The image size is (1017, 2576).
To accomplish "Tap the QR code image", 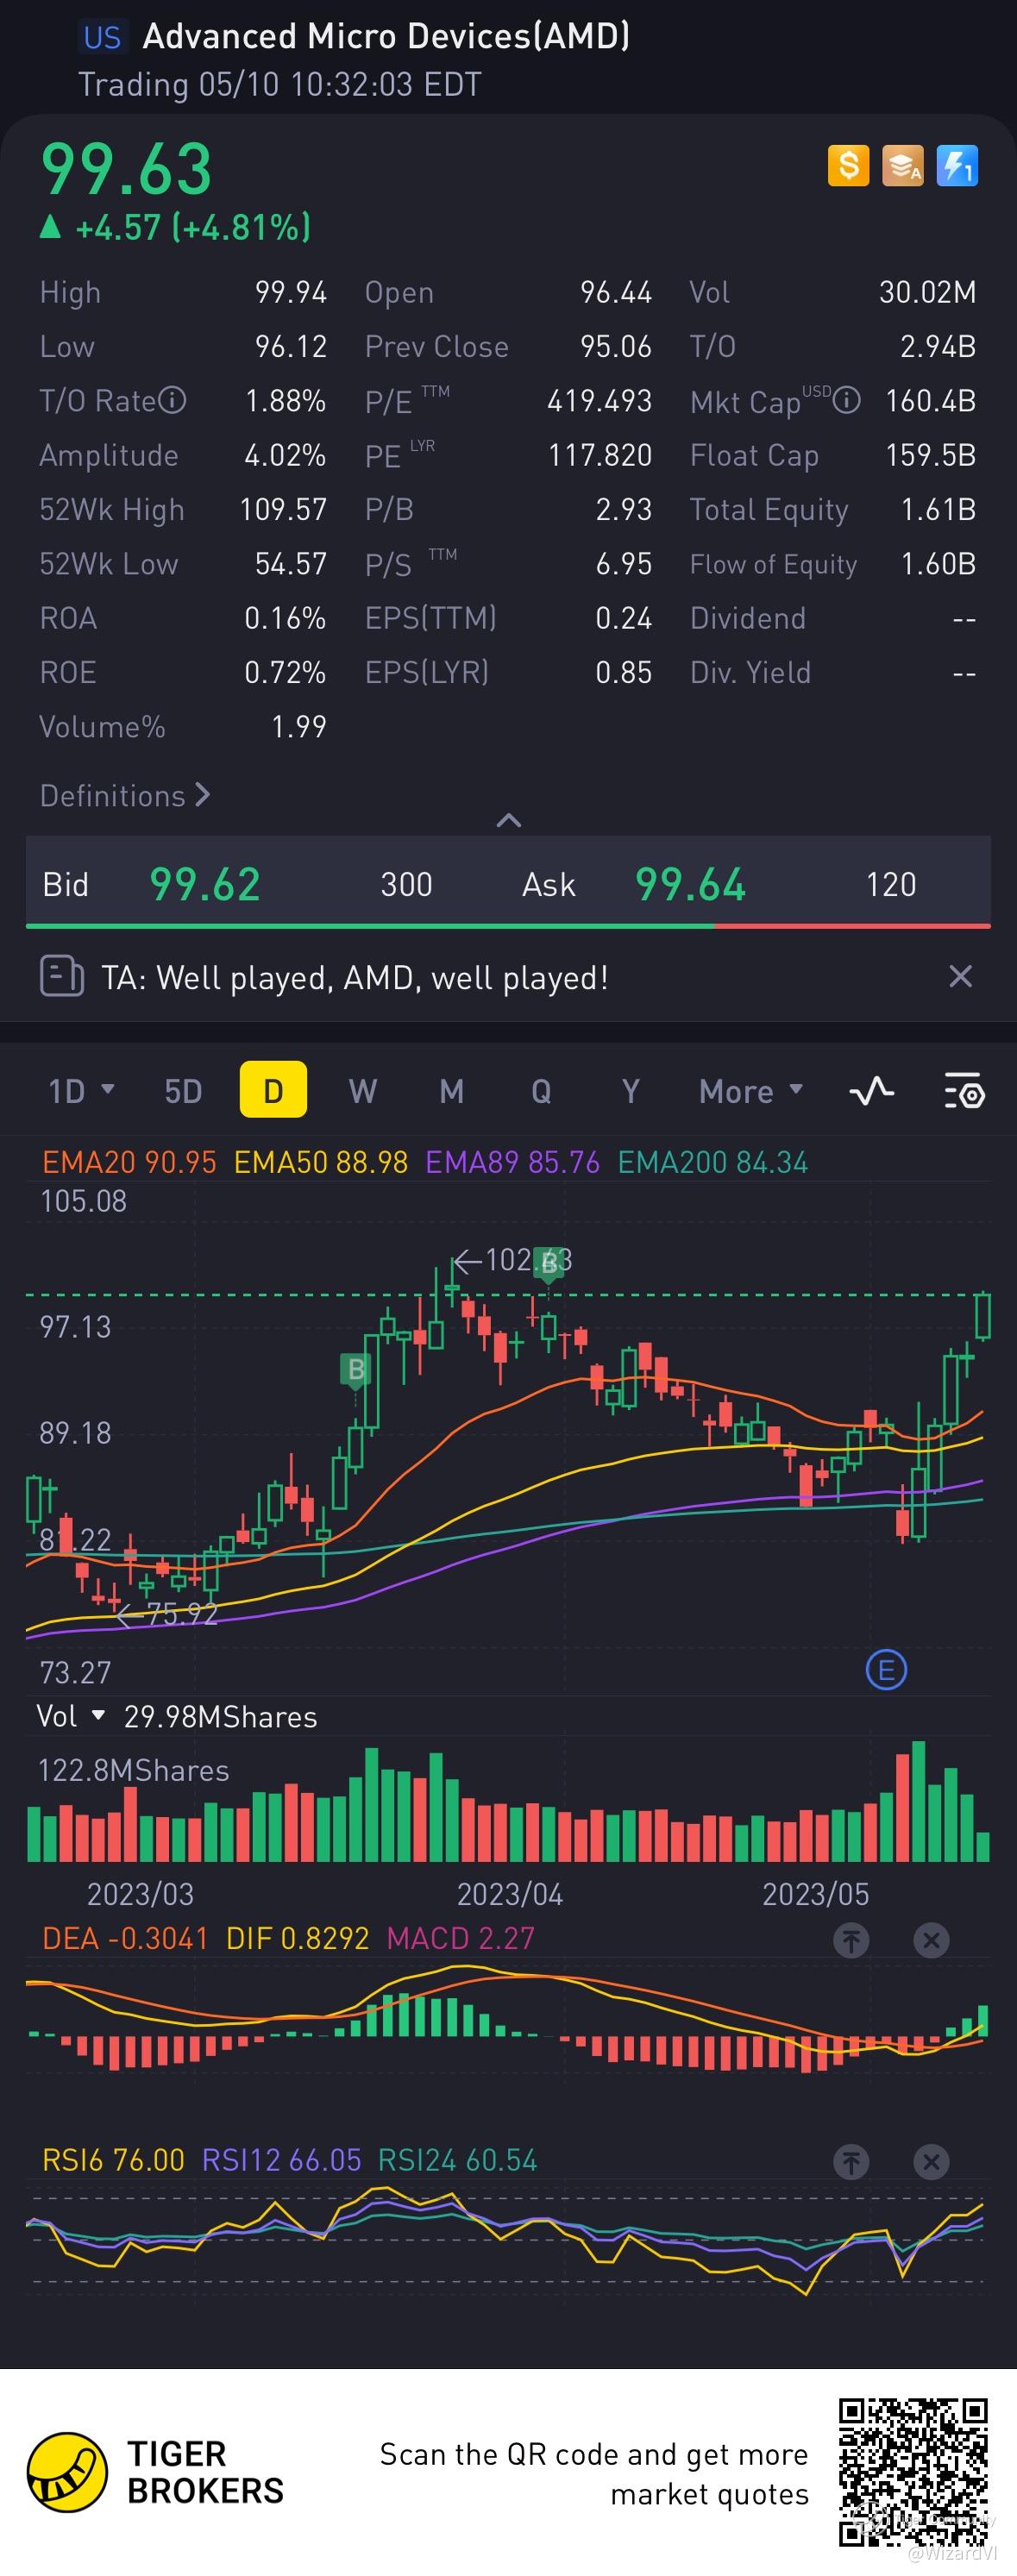I will point(913,2471).
